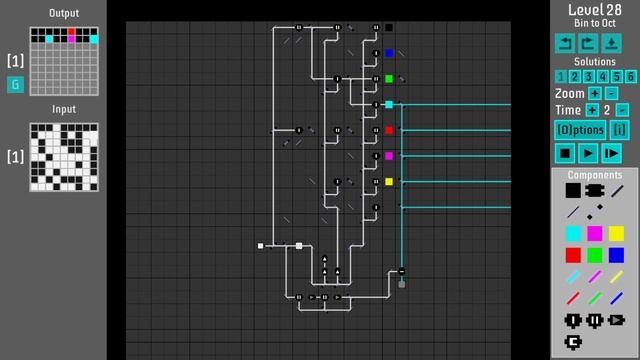Step the simulation forward once
Screen dimensions: 640x360
click(611, 153)
